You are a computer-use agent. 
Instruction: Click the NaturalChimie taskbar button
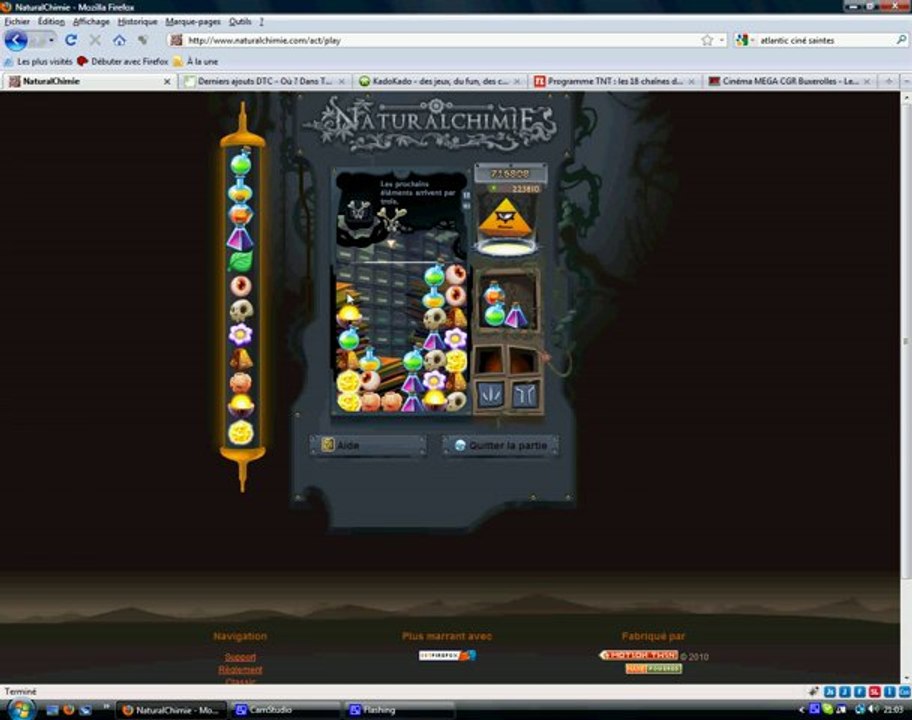point(171,710)
